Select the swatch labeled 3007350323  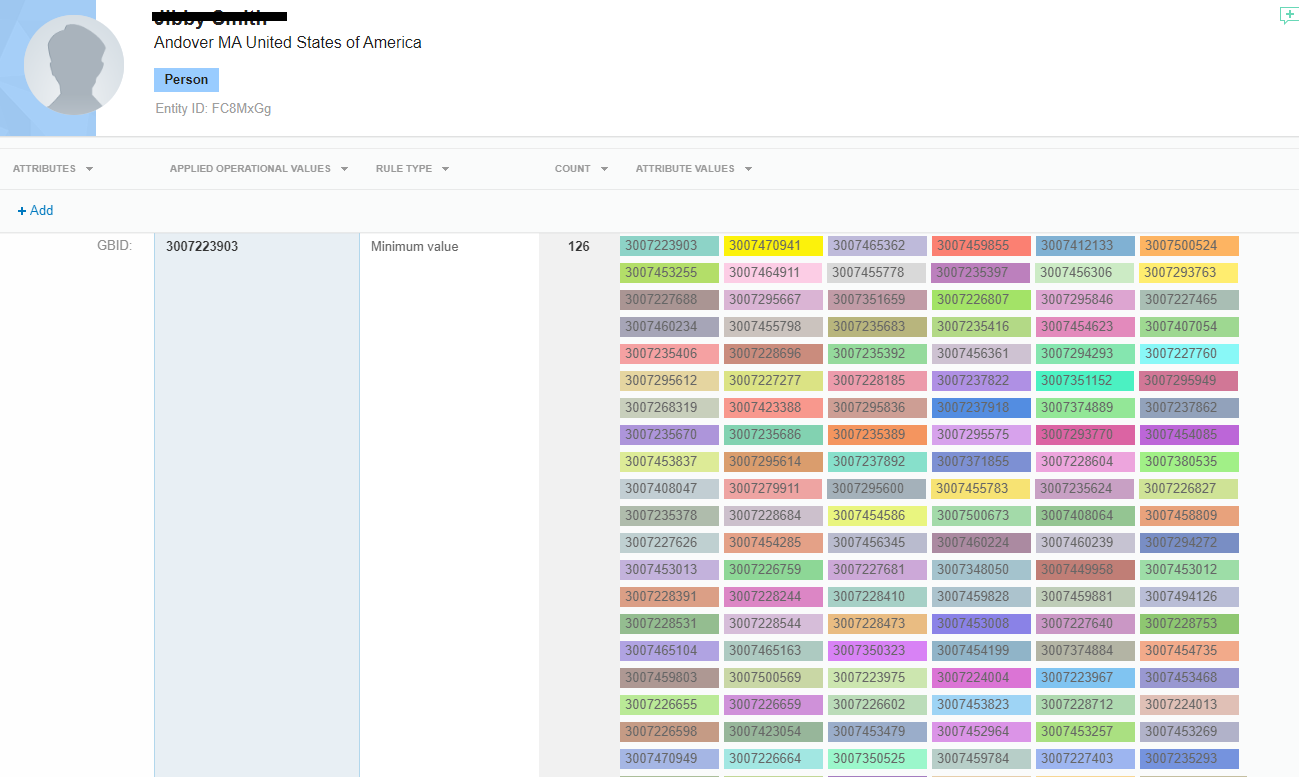[x=877, y=651]
